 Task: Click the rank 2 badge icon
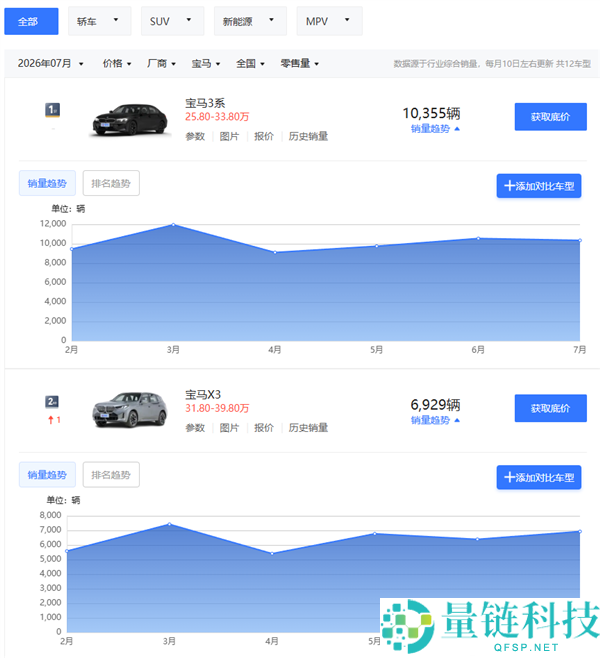tap(52, 402)
